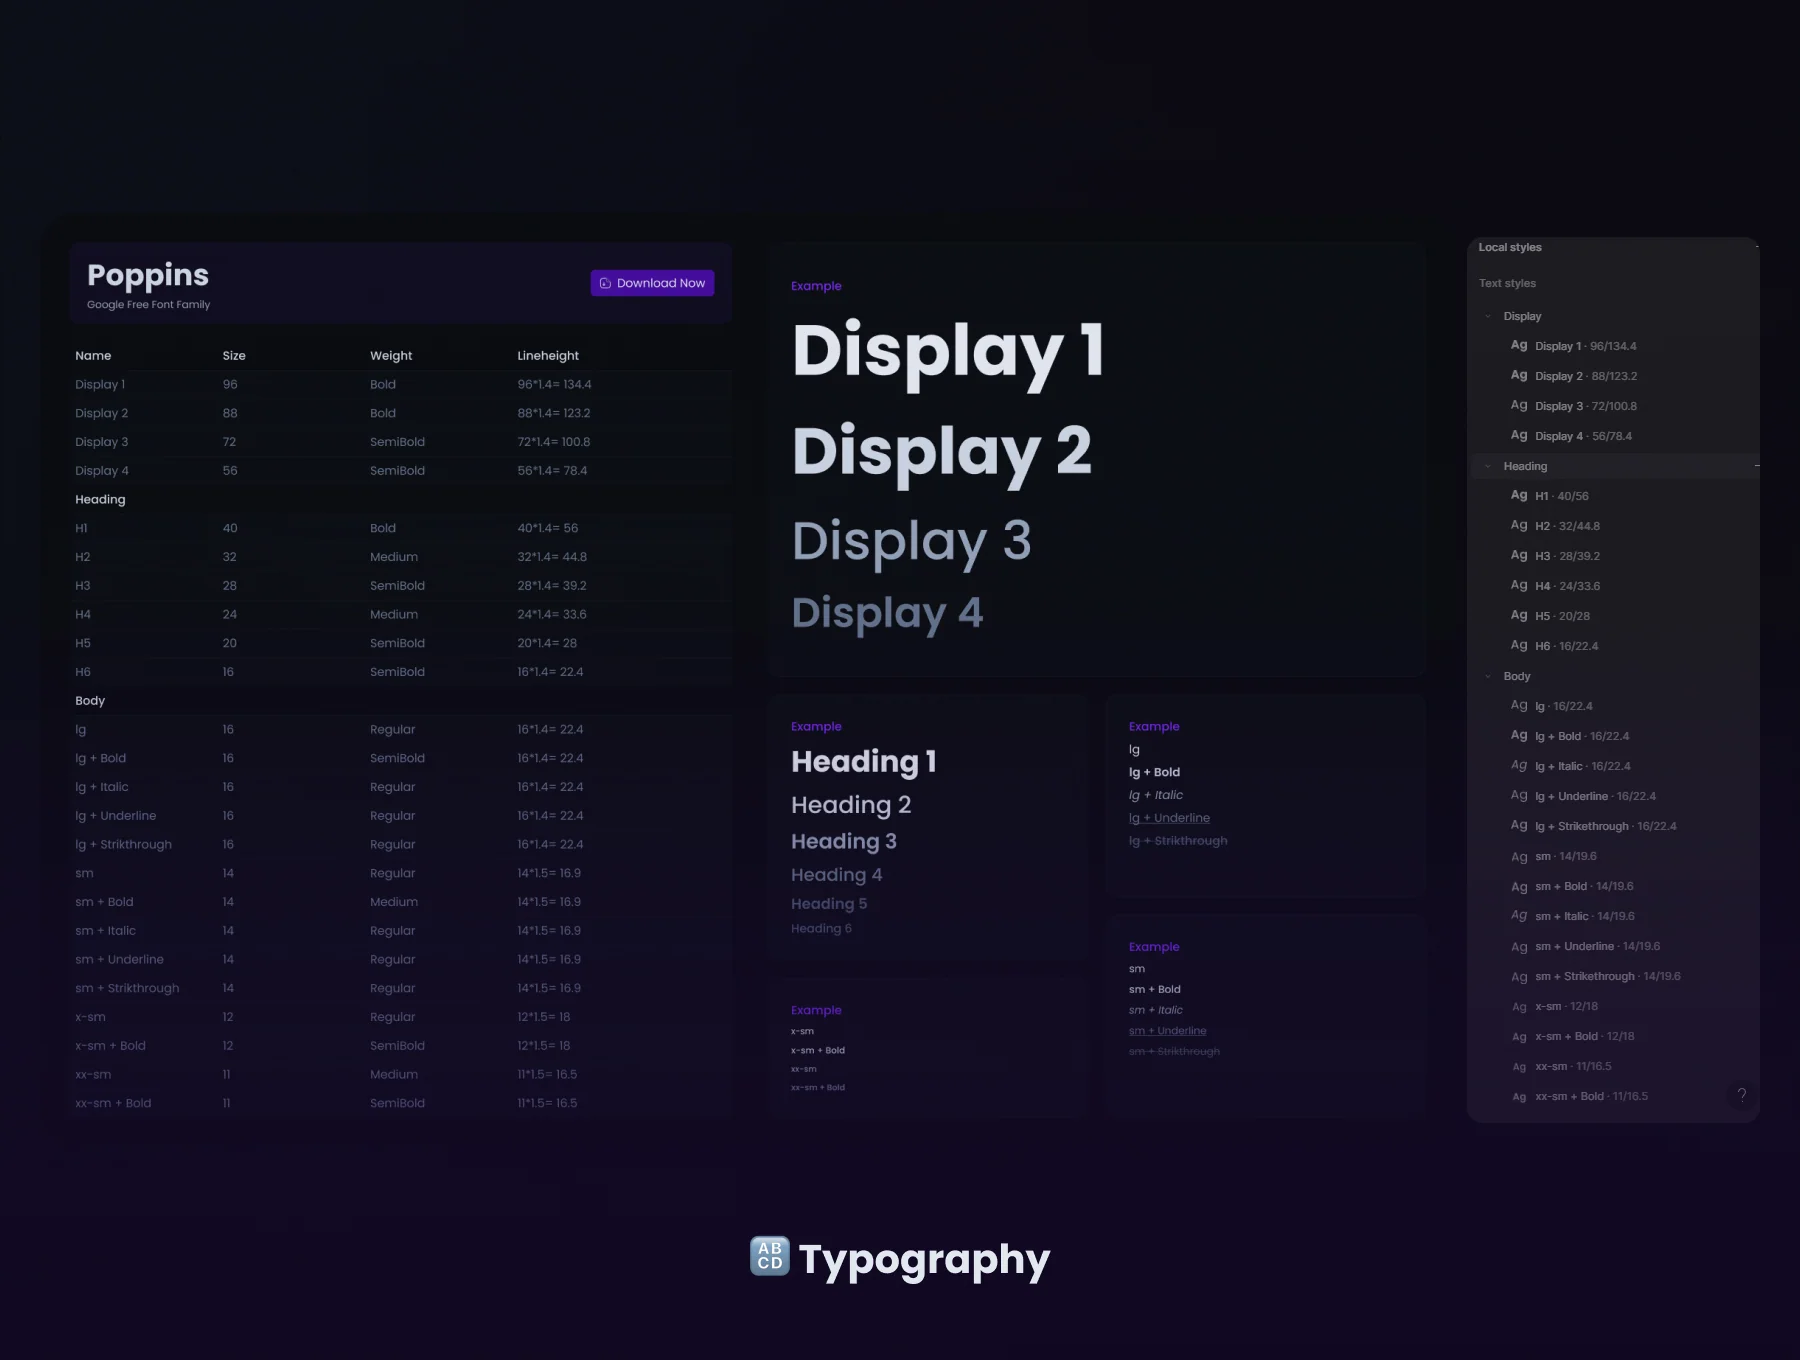The width and height of the screenshot is (1800, 1360).
Task: Click the 'Text styles' section label
Action: point(1507,284)
